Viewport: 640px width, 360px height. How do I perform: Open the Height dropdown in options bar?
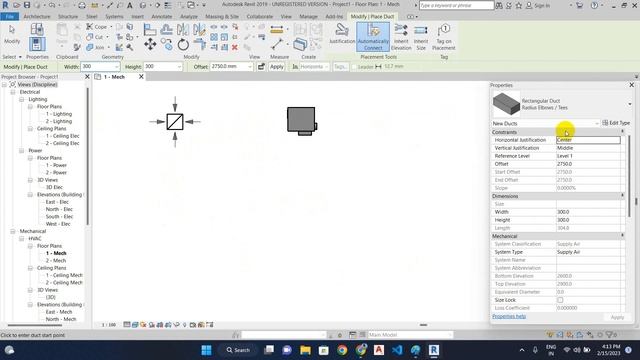(x=179, y=67)
